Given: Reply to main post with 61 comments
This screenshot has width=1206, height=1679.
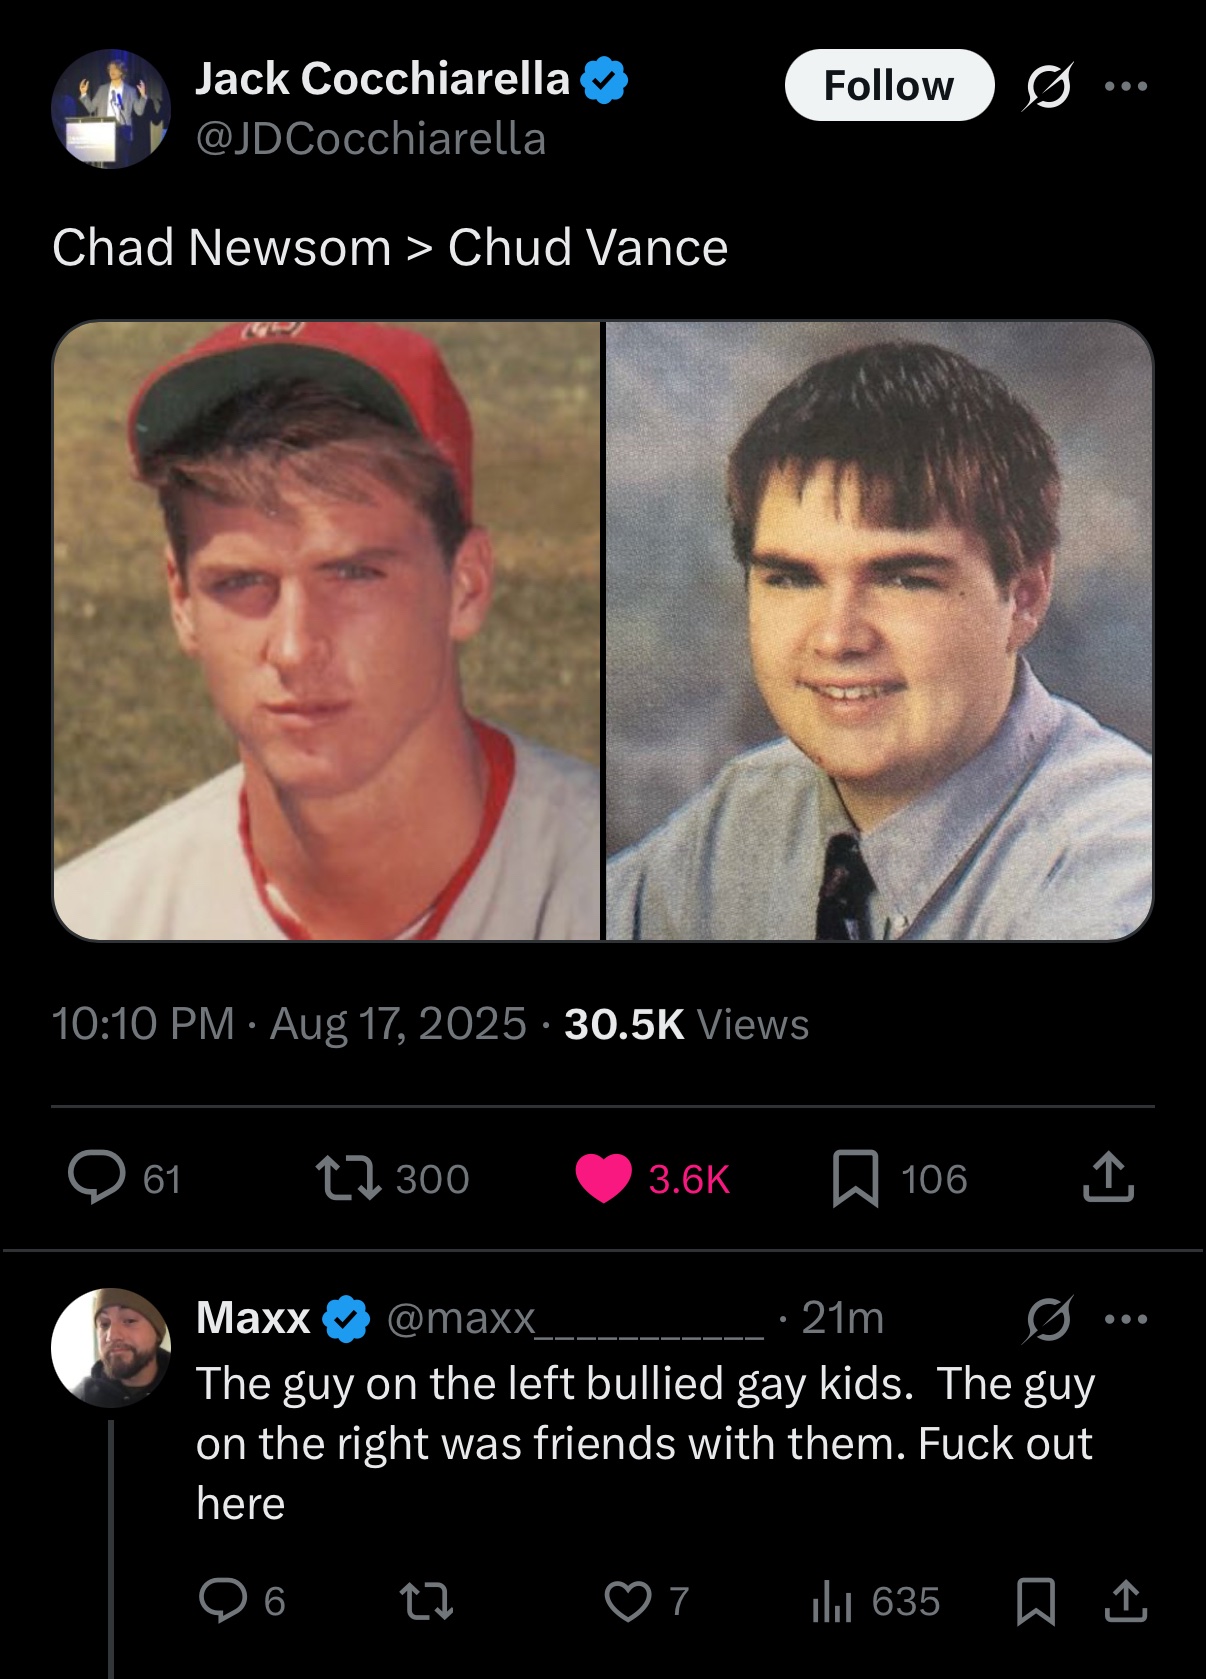Looking at the screenshot, I should click(x=124, y=1178).
